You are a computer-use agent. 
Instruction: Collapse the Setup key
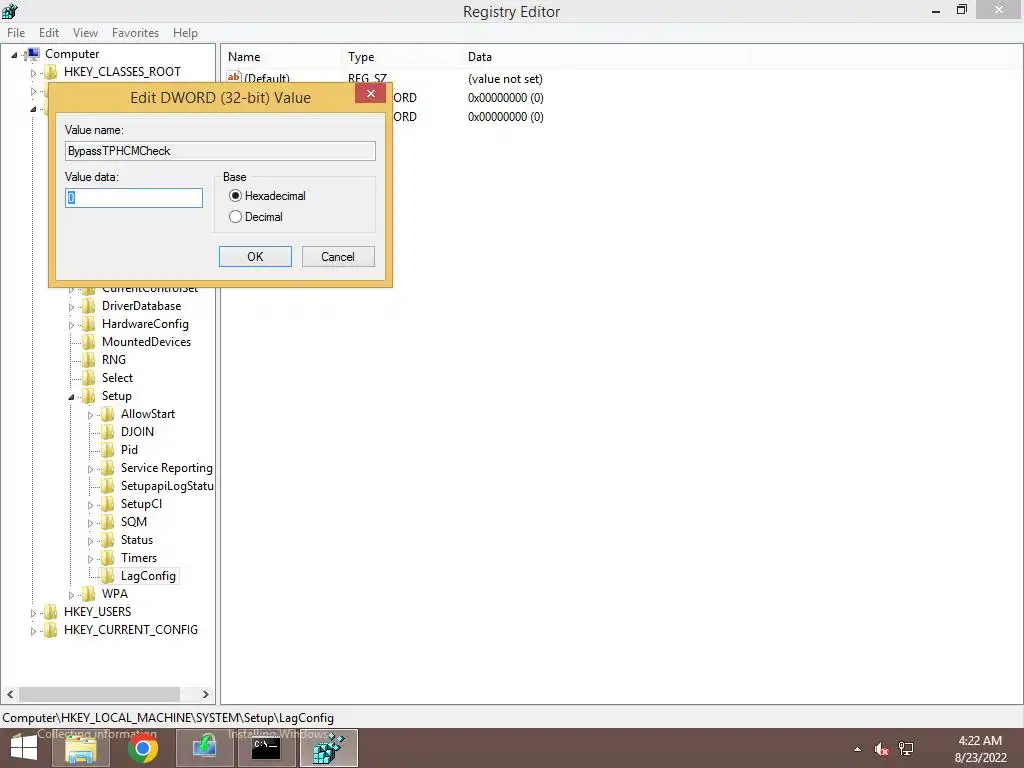[71, 396]
